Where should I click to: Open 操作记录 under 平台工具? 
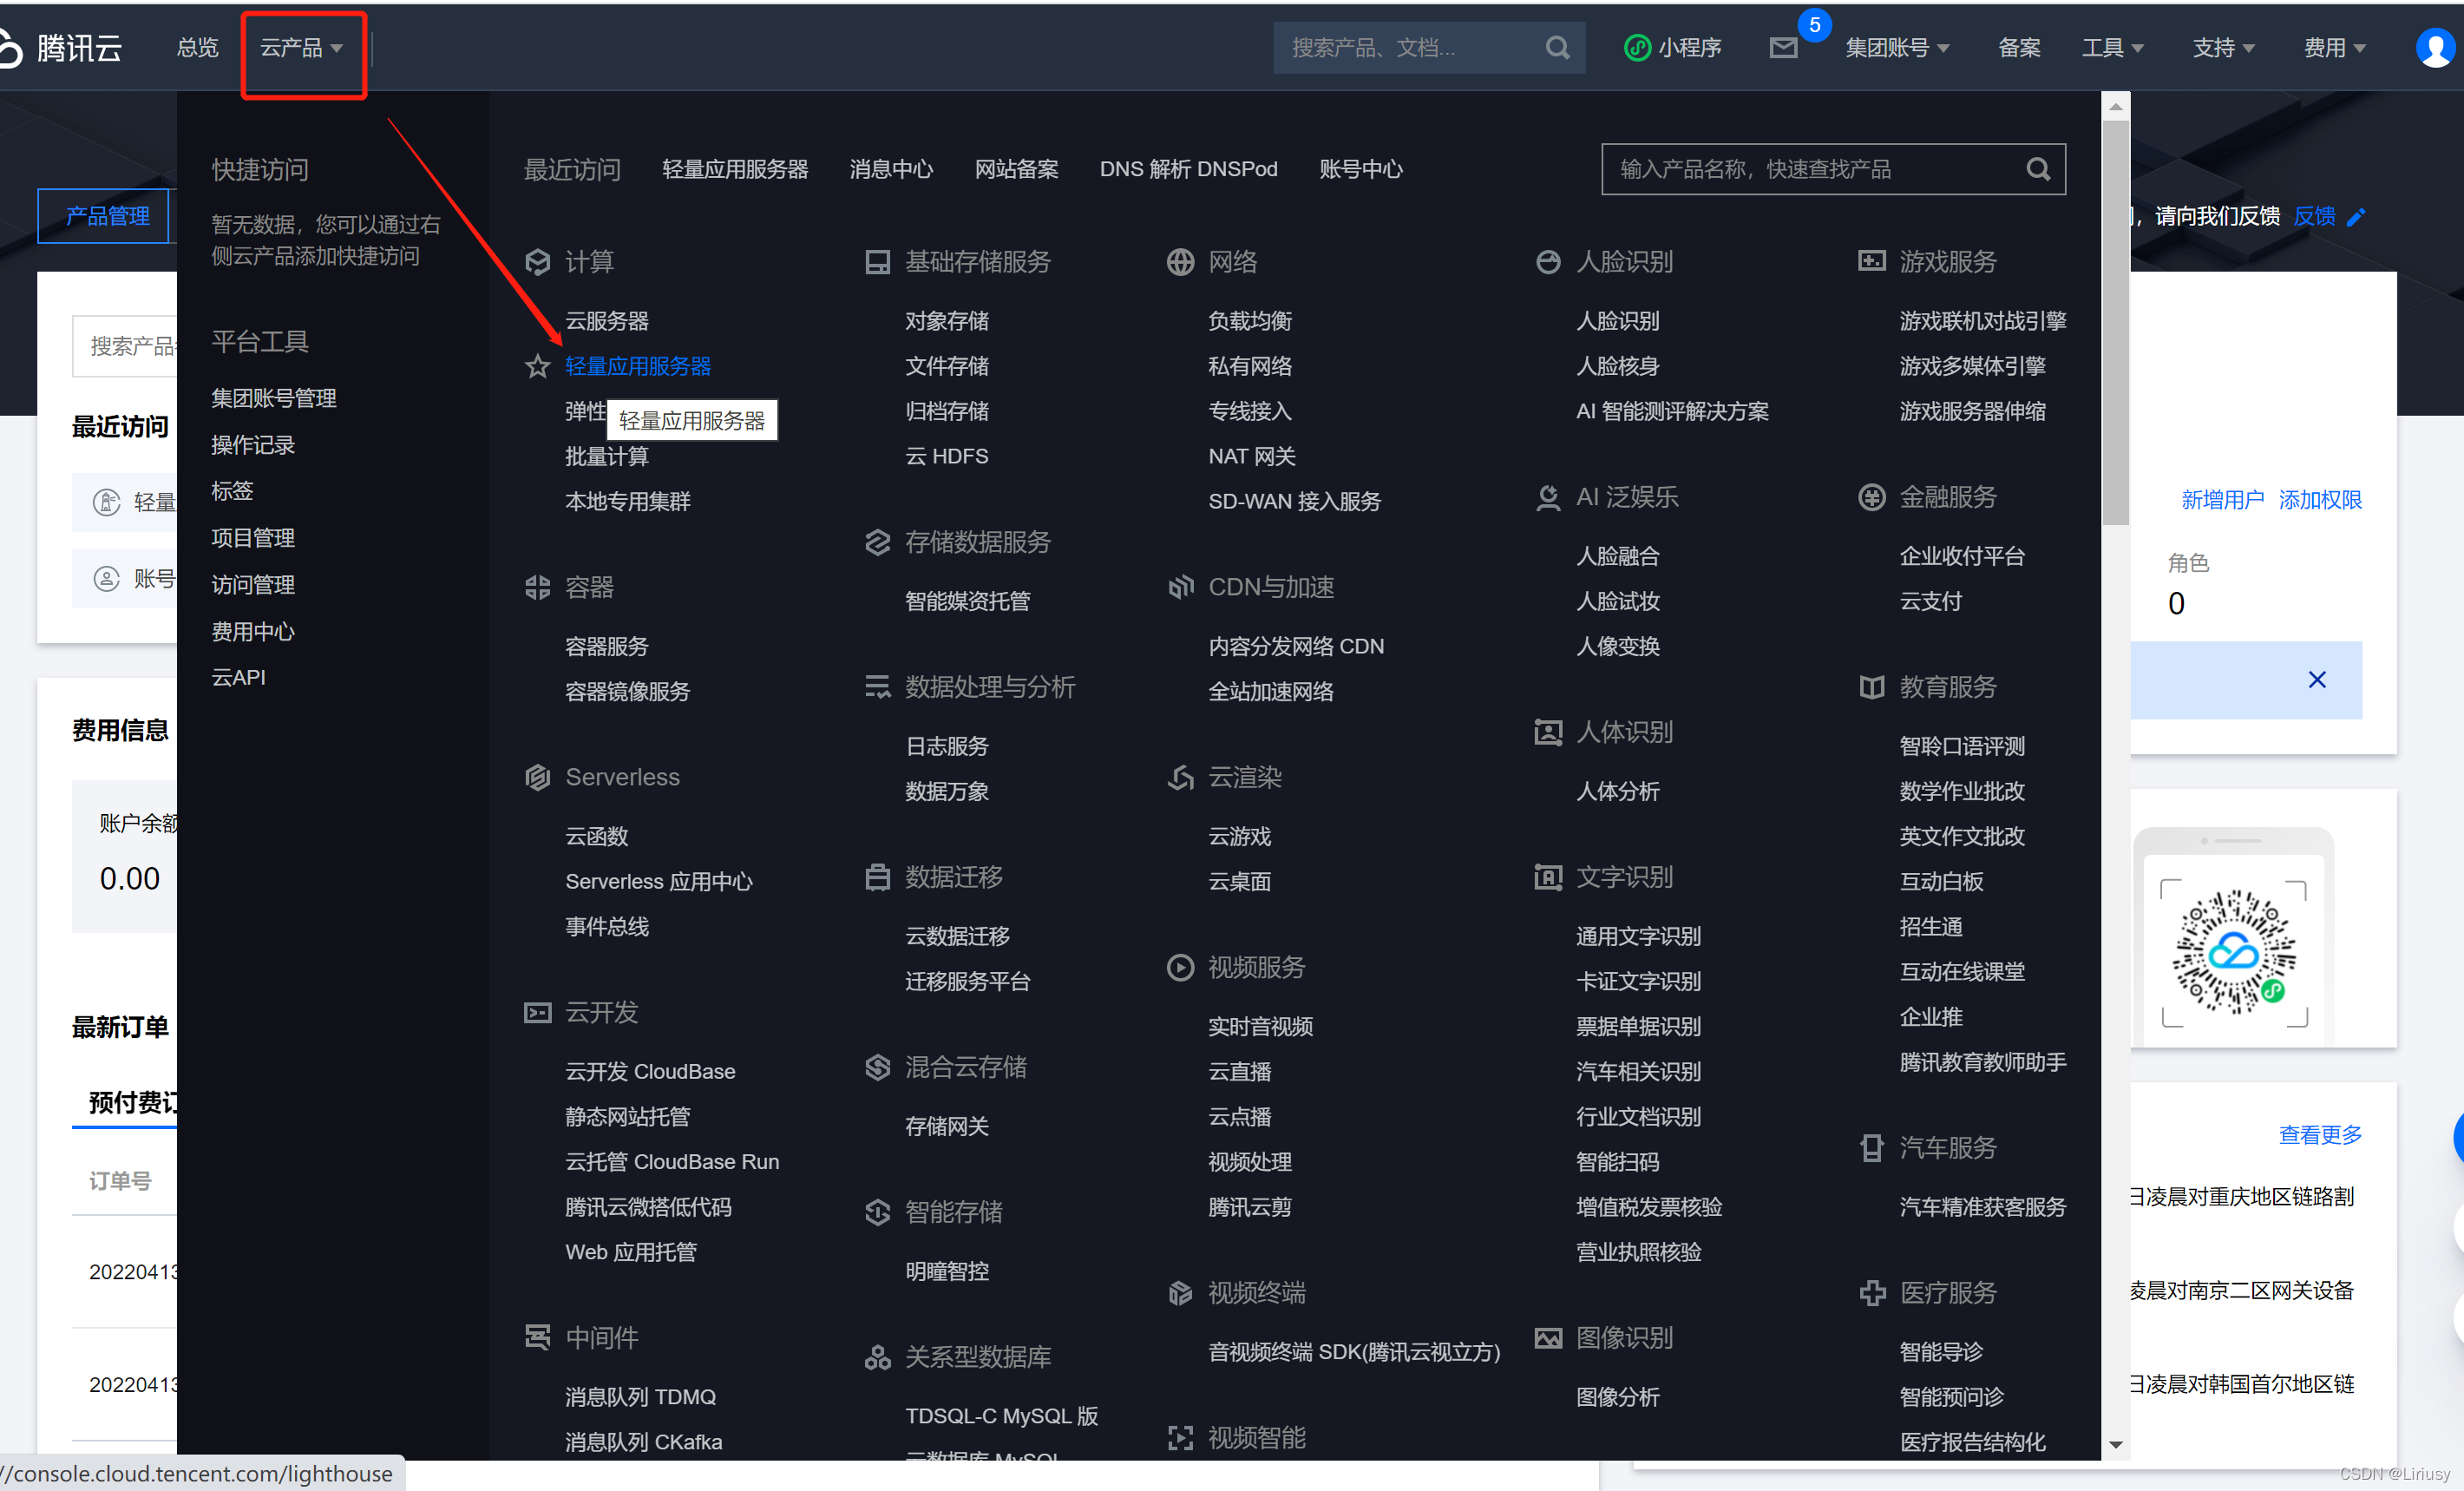coord(252,445)
